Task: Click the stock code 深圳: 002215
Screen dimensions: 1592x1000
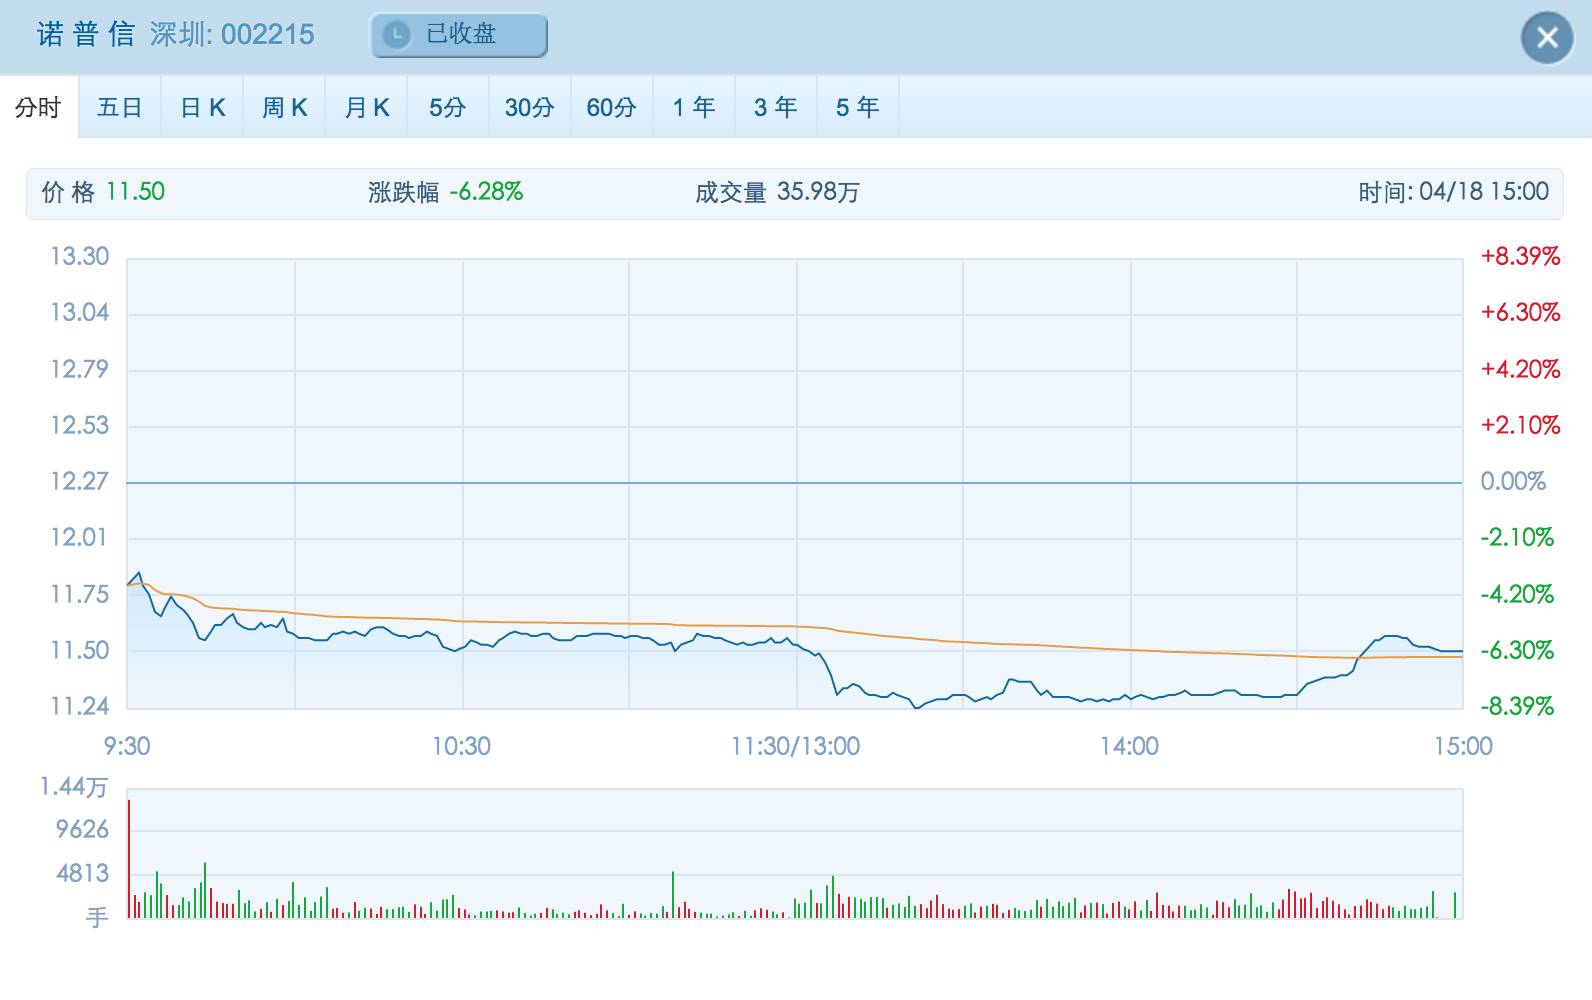Action: 232,35
